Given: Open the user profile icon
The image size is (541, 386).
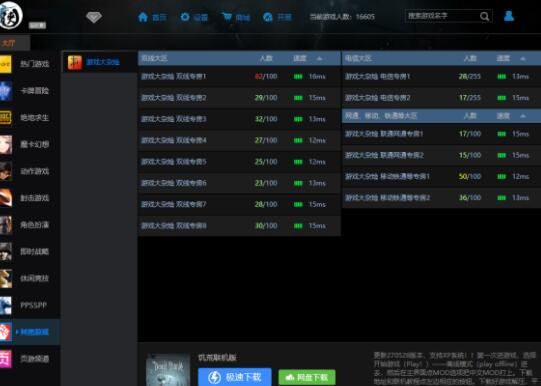Looking at the screenshot, I should tap(509, 16).
